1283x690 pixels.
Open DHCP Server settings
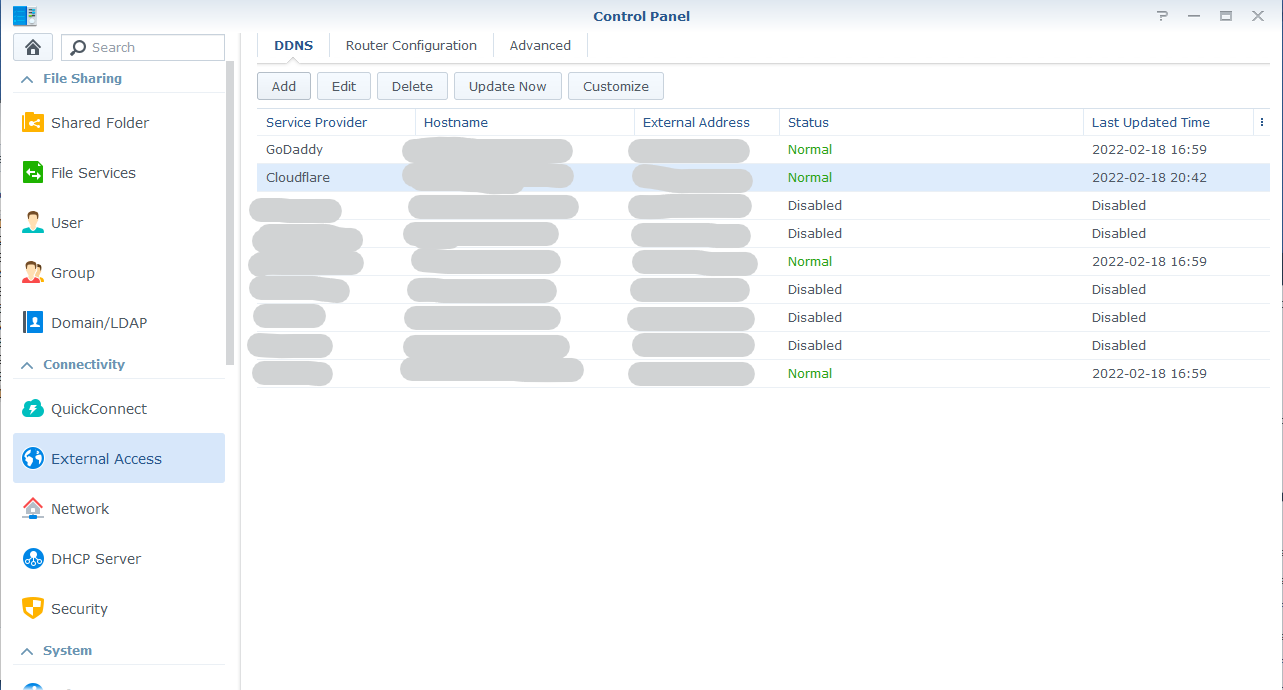coord(96,558)
